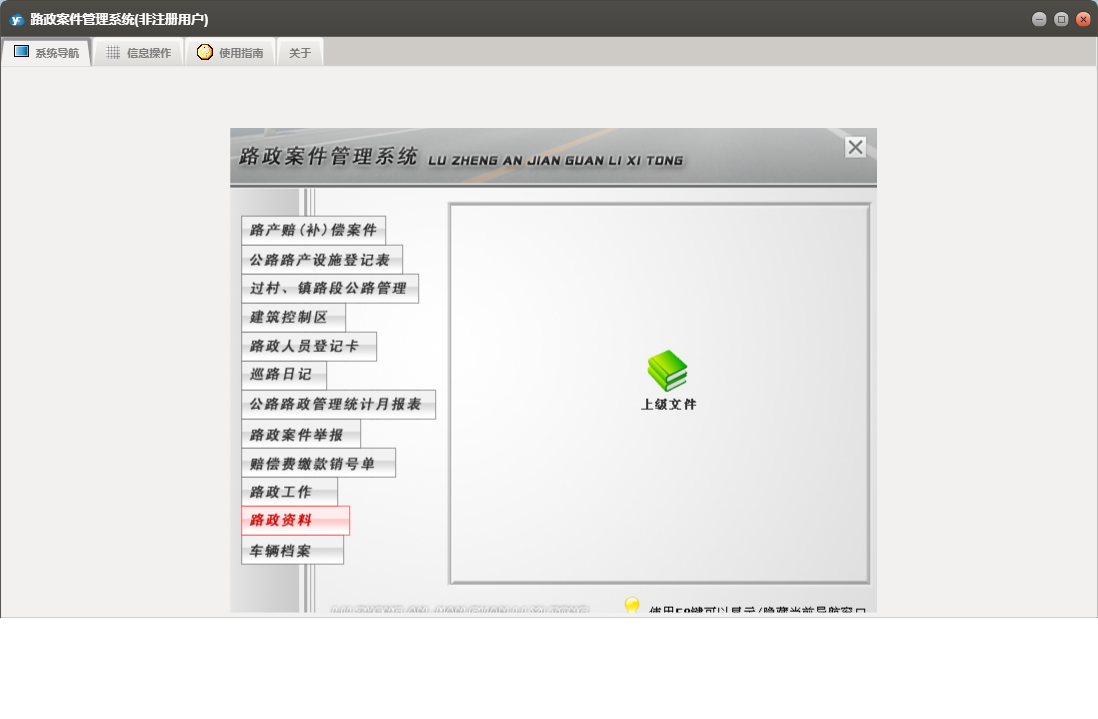The width and height of the screenshot is (1098, 719).
Task: Maximize the main window
Action: click(1061, 20)
